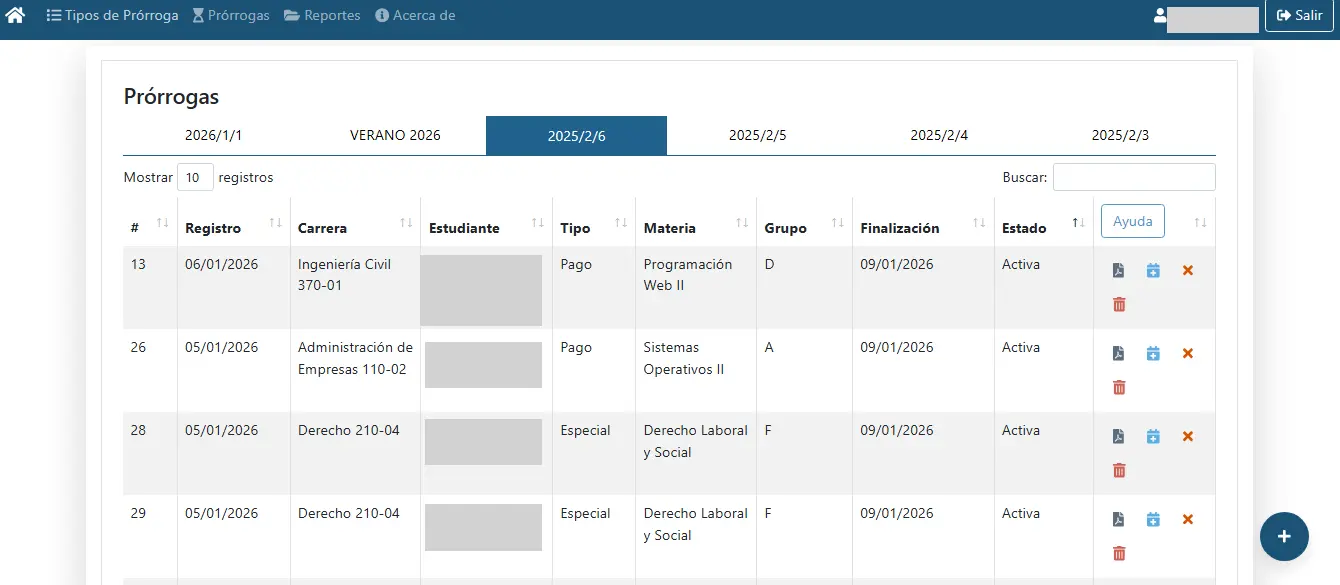This screenshot has width=1340, height=585.
Task: Open the Tipos de Prórroga menu
Action: (x=113, y=16)
